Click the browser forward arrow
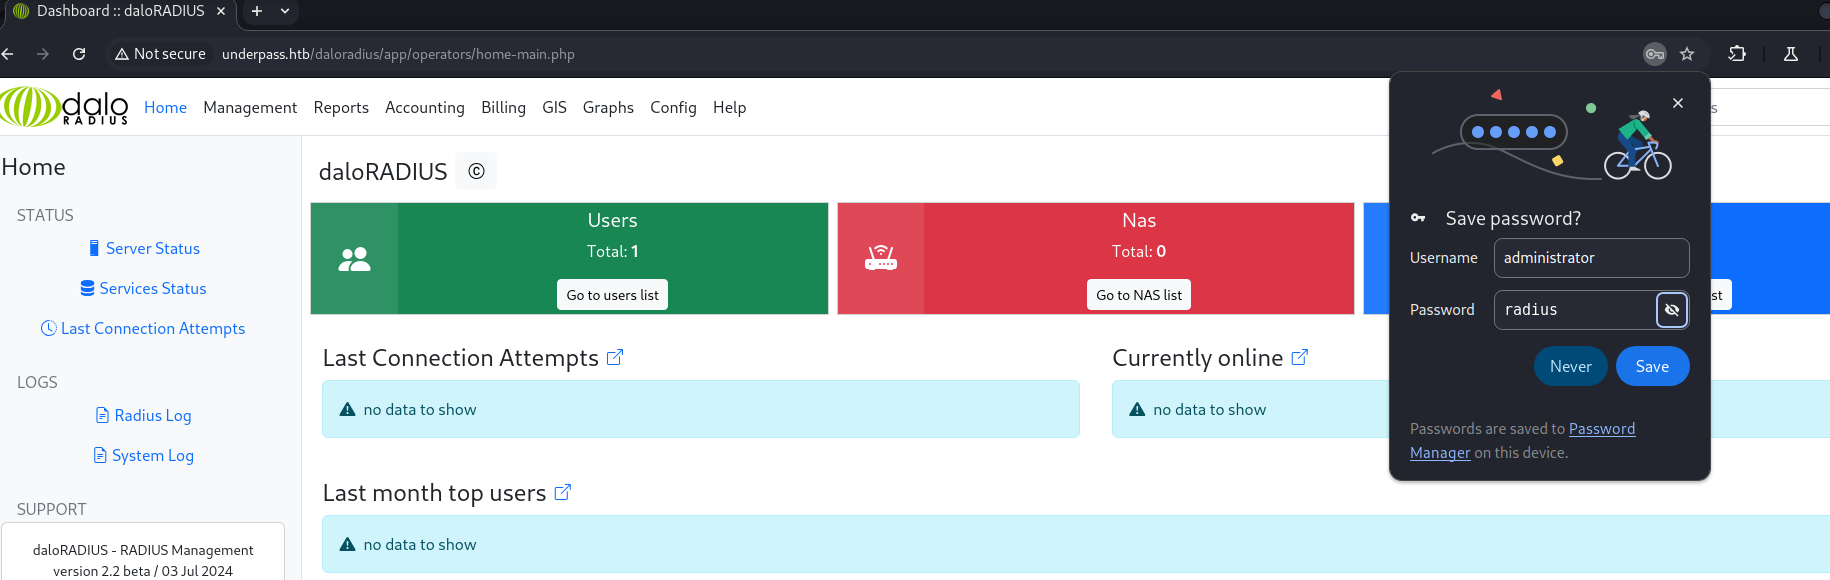The height and width of the screenshot is (580, 1830). (43, 54)
